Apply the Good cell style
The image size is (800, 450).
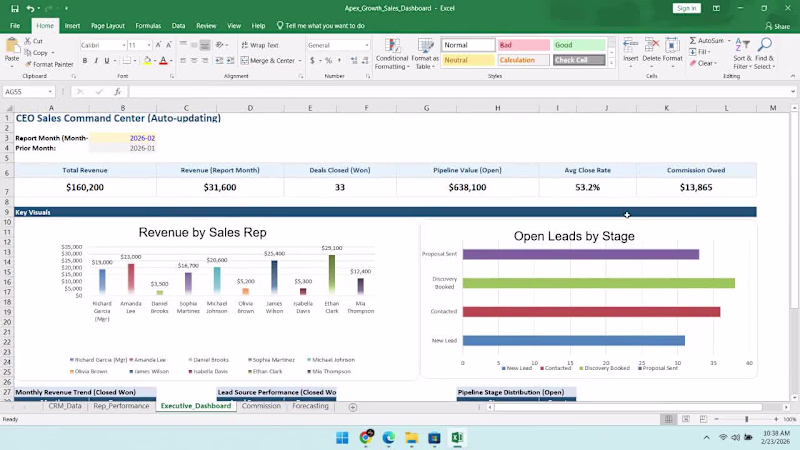579,45
